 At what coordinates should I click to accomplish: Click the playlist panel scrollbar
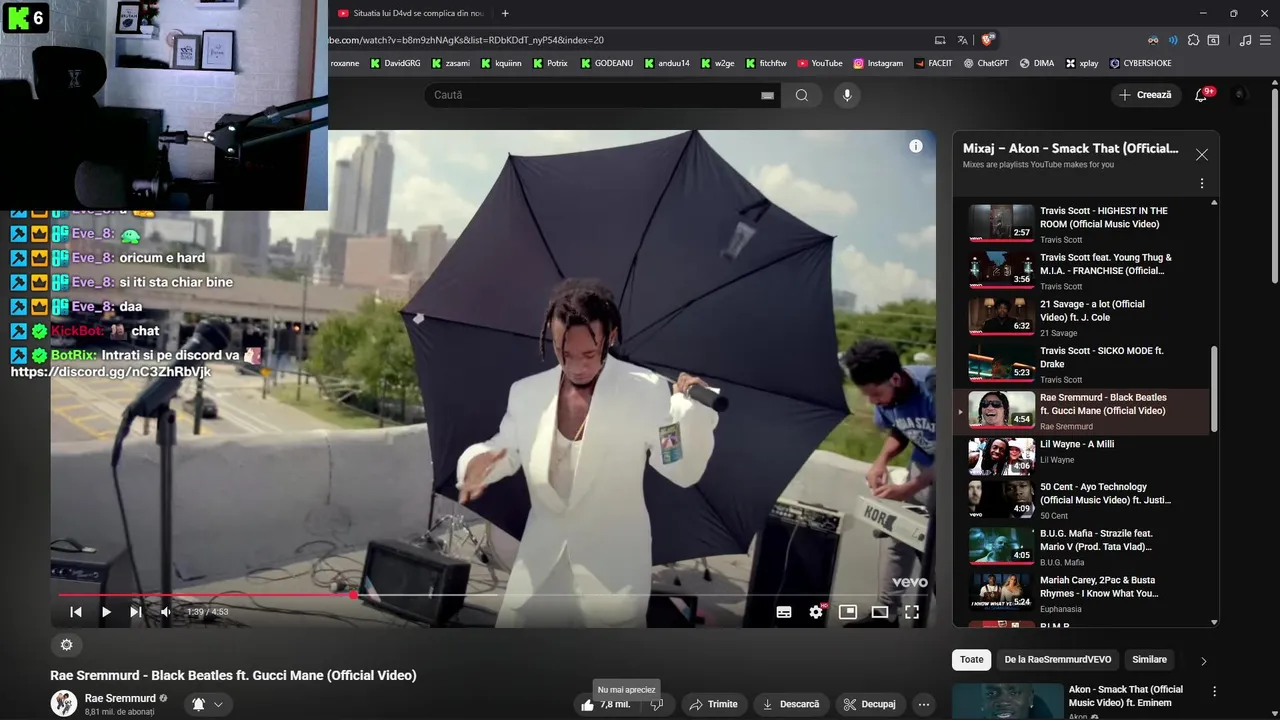(1215, 389)
